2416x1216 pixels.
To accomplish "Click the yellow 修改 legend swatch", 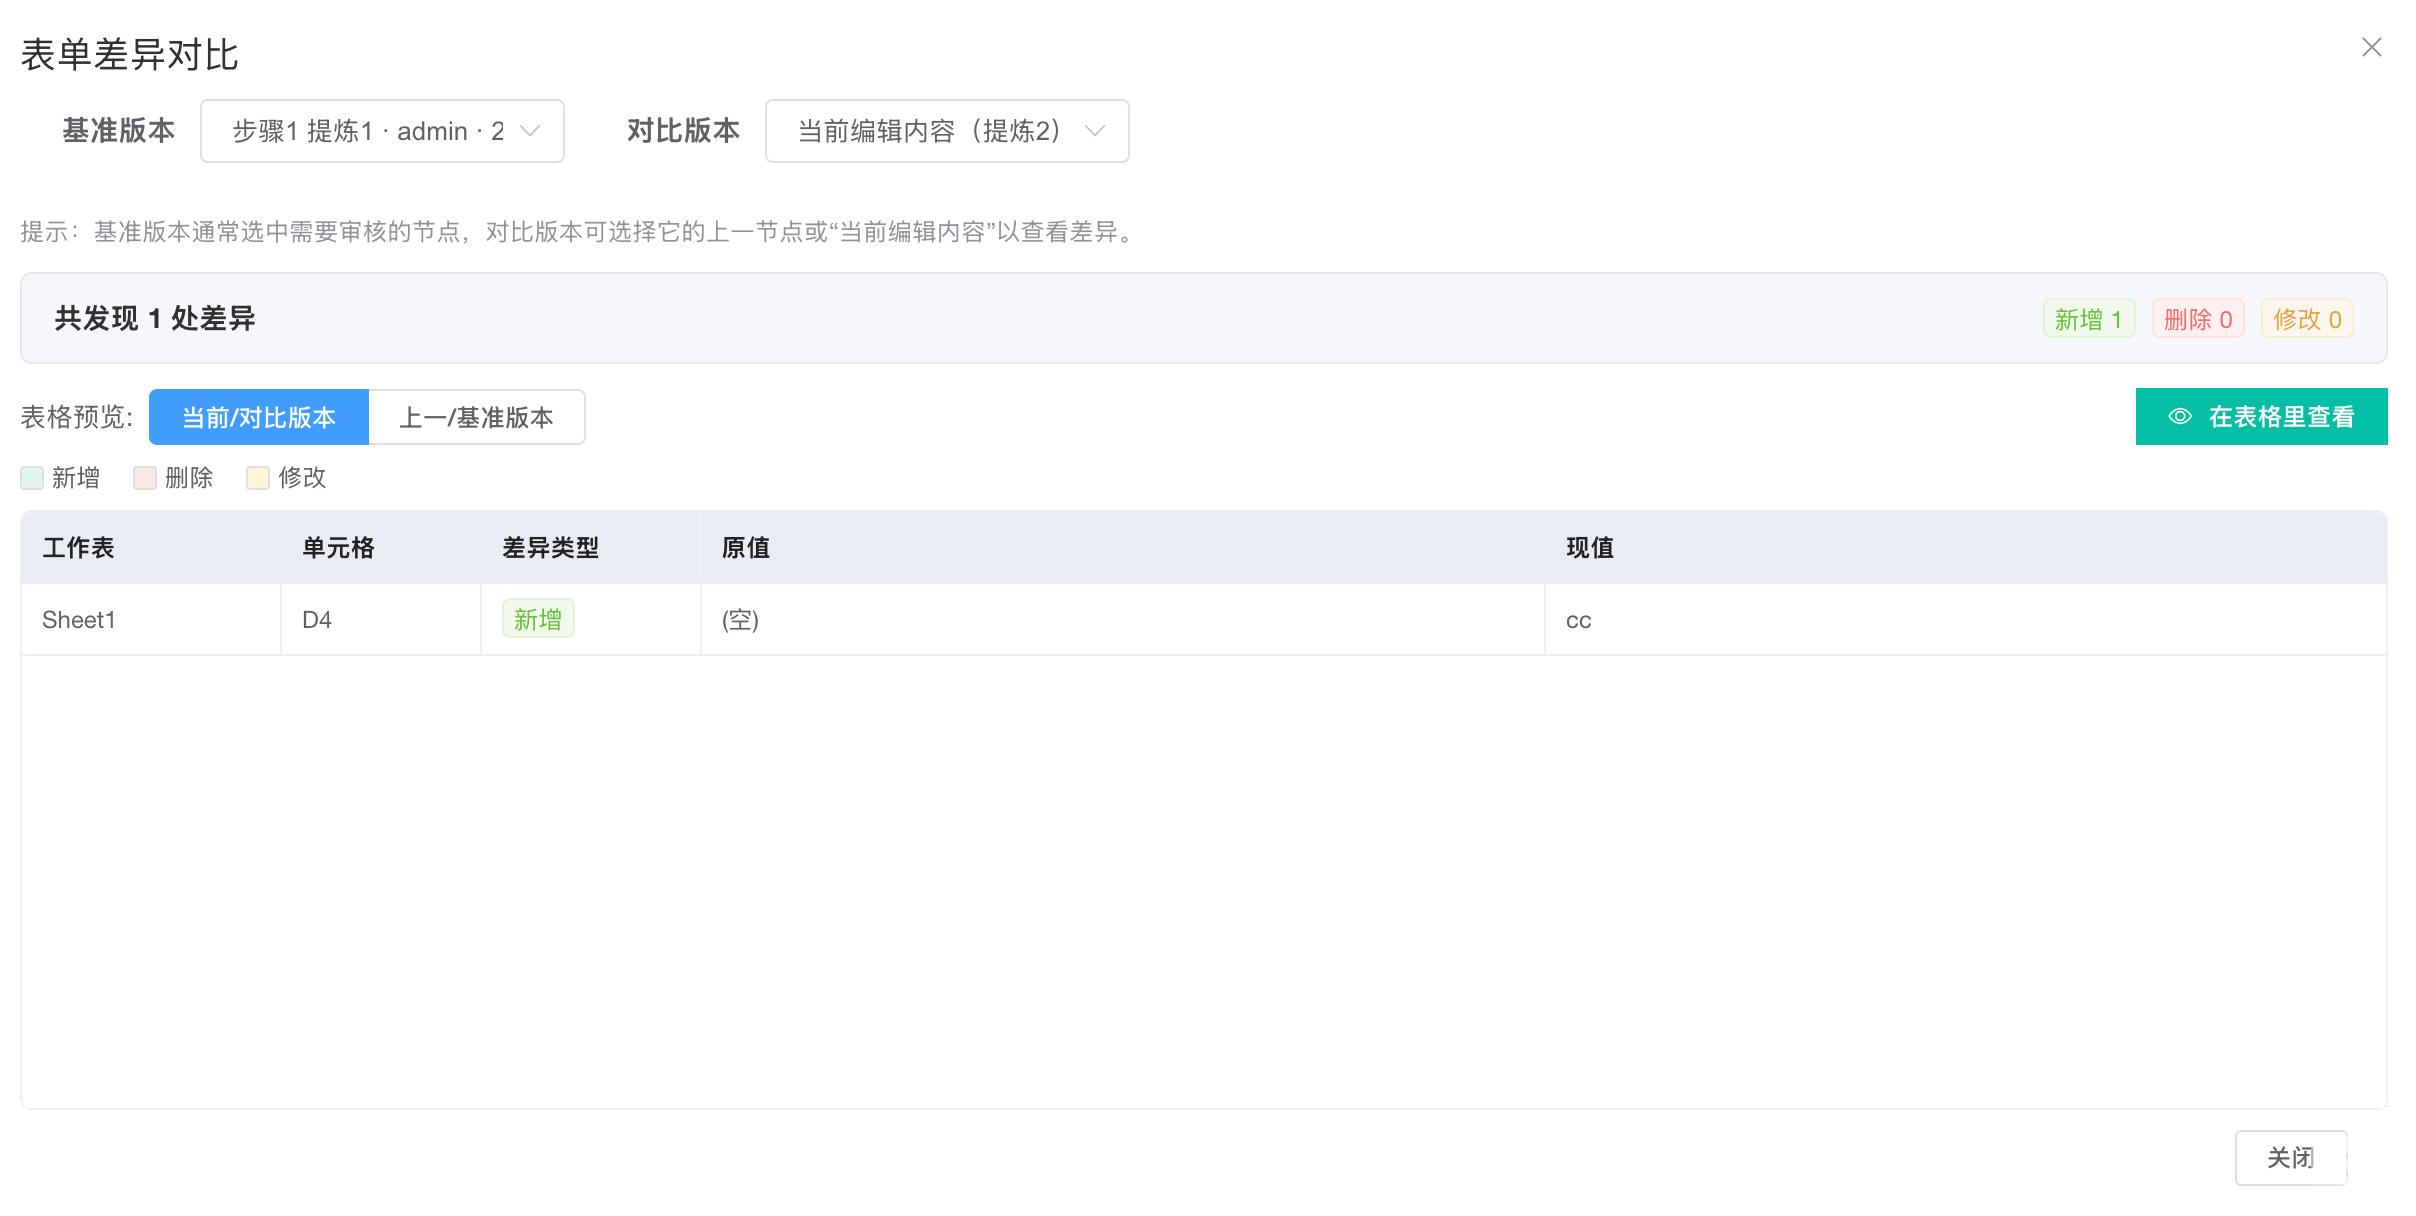I will [x=258, y=478].
